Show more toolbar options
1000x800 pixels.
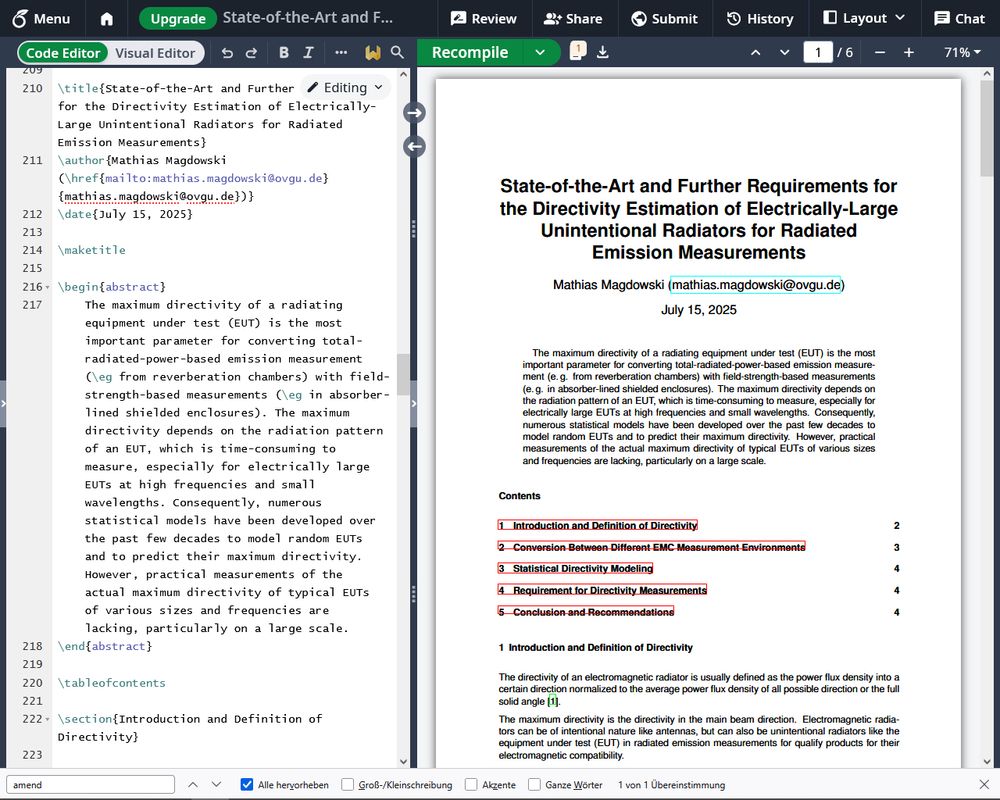click(341, 53)
